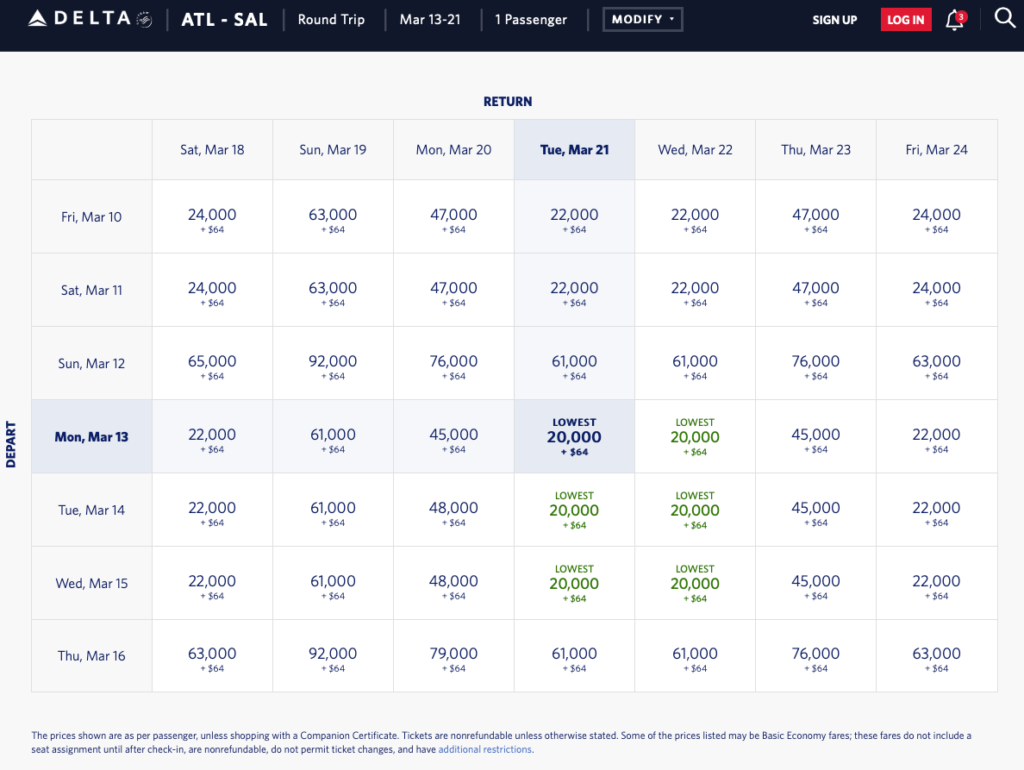Select the ATL - SAL route in header

[224, 19]
